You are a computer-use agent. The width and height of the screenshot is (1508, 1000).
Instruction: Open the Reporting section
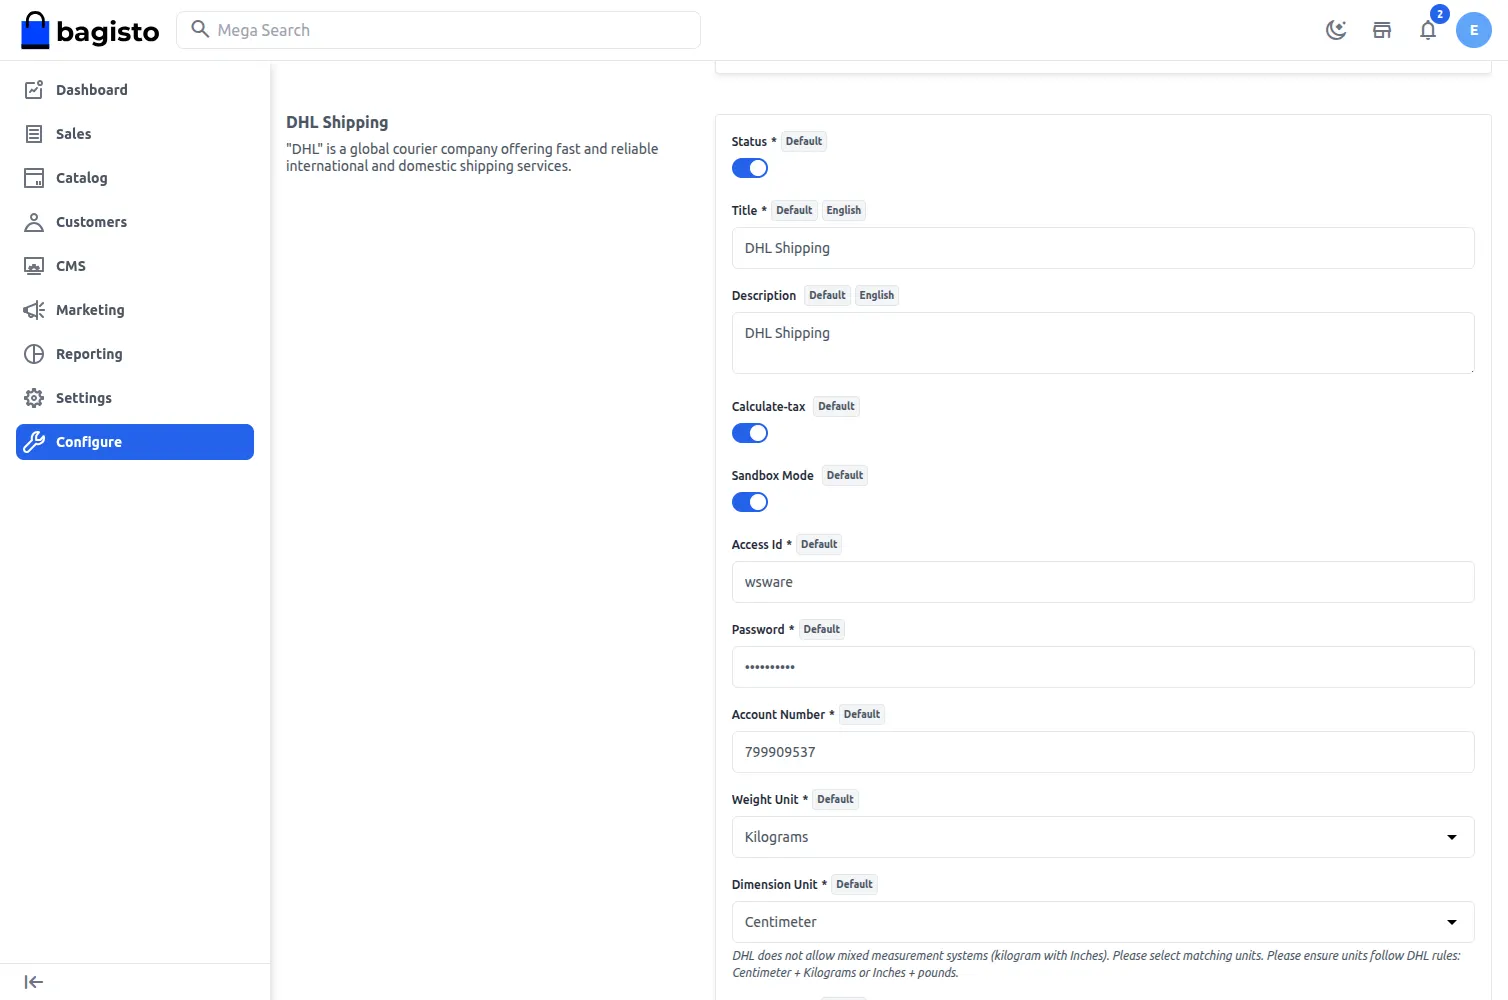[x=88, y=353]
